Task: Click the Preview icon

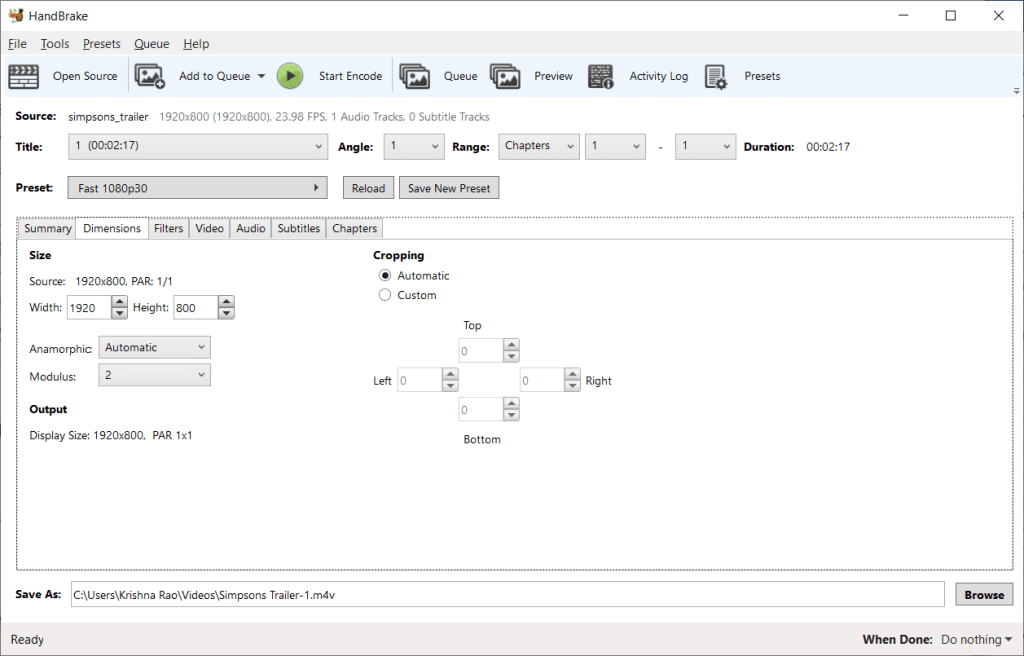Action: pyautogui.click(x=505, y=76)
